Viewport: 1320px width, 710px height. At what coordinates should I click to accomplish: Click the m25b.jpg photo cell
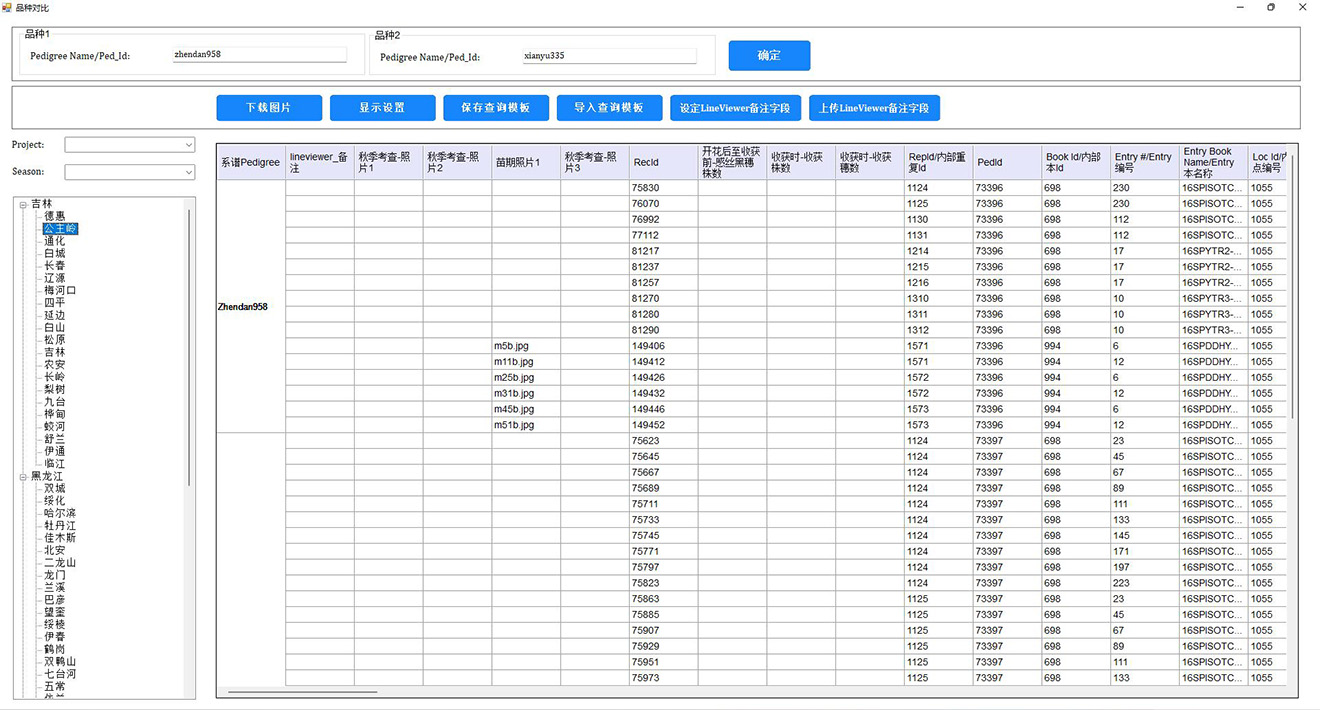(x=526, y=378)
